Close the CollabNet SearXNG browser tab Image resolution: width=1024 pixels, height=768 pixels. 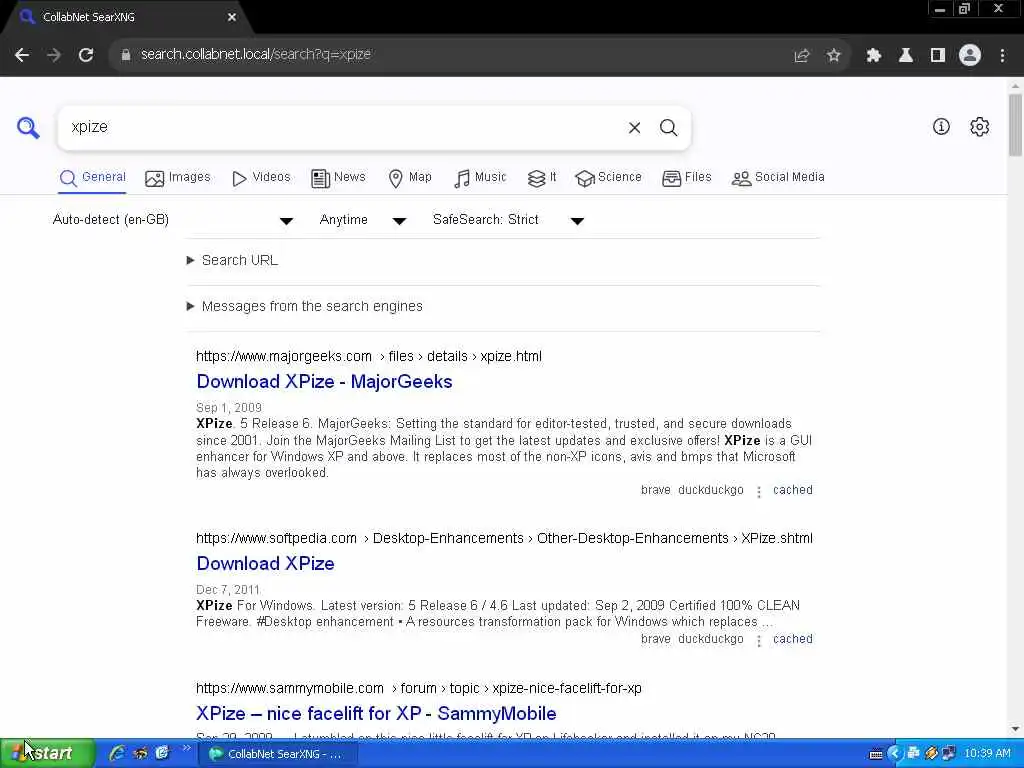[x=231, y=18]
